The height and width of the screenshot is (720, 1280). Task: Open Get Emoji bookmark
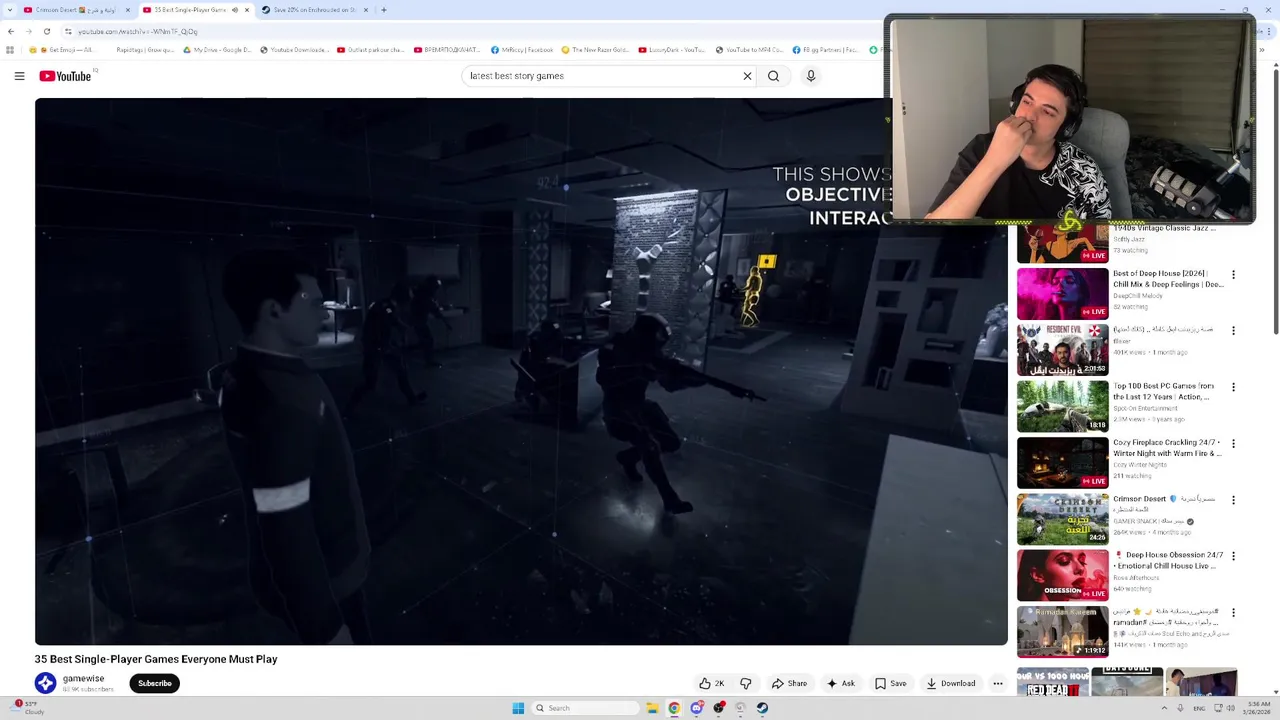[x=62, y=50]
